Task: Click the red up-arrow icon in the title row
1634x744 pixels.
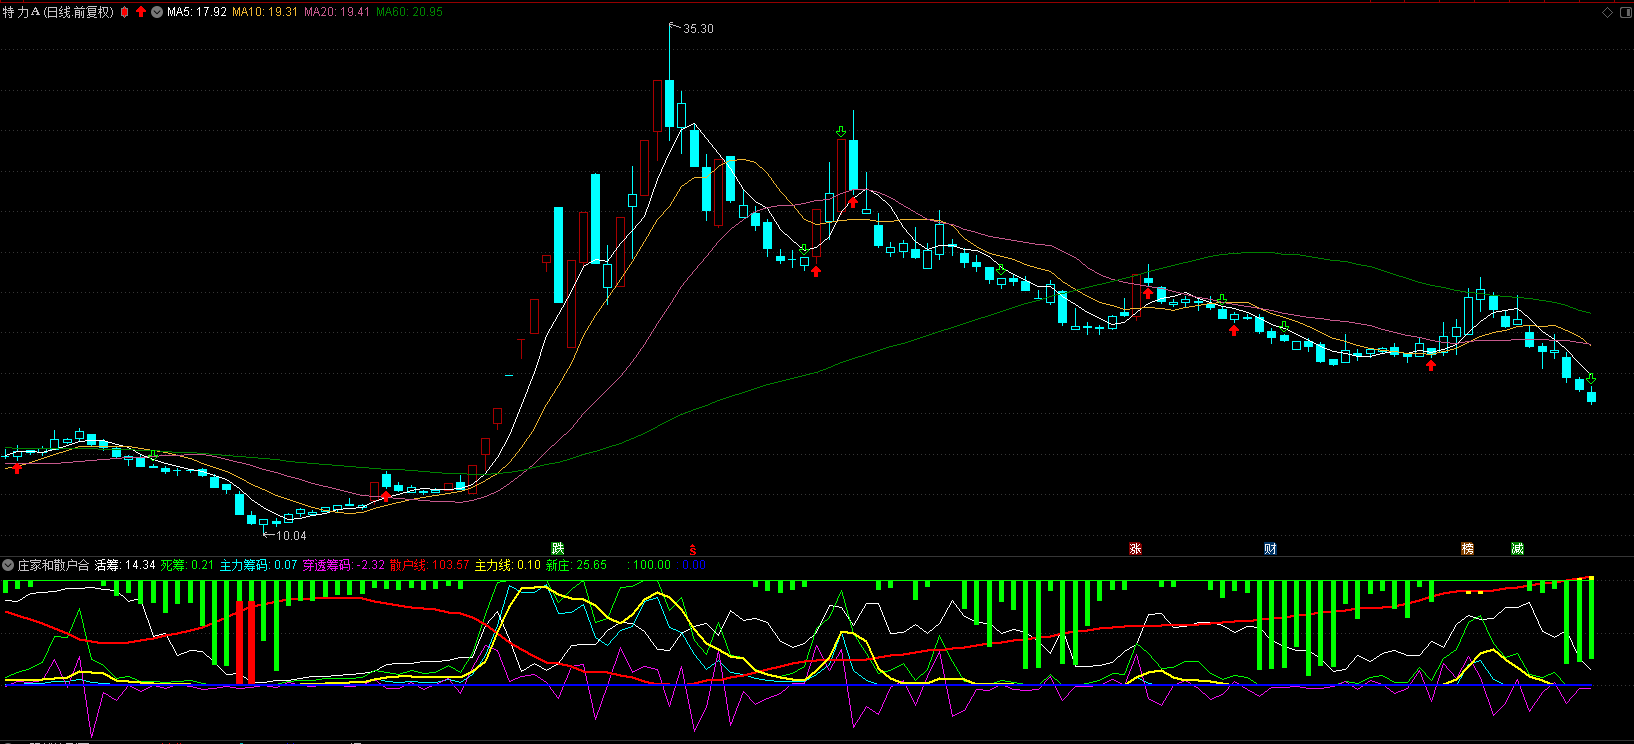Action: 141,12
